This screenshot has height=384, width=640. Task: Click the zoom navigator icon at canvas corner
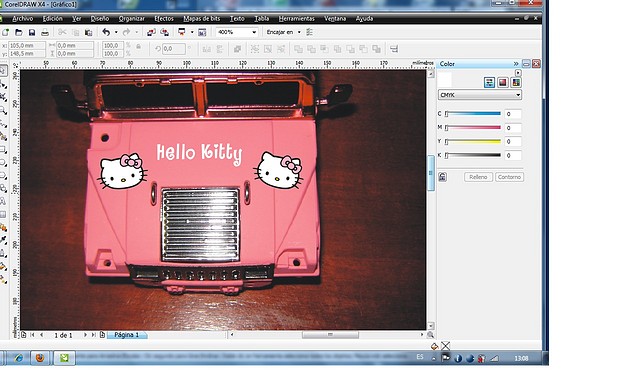[x=430, y=335]
